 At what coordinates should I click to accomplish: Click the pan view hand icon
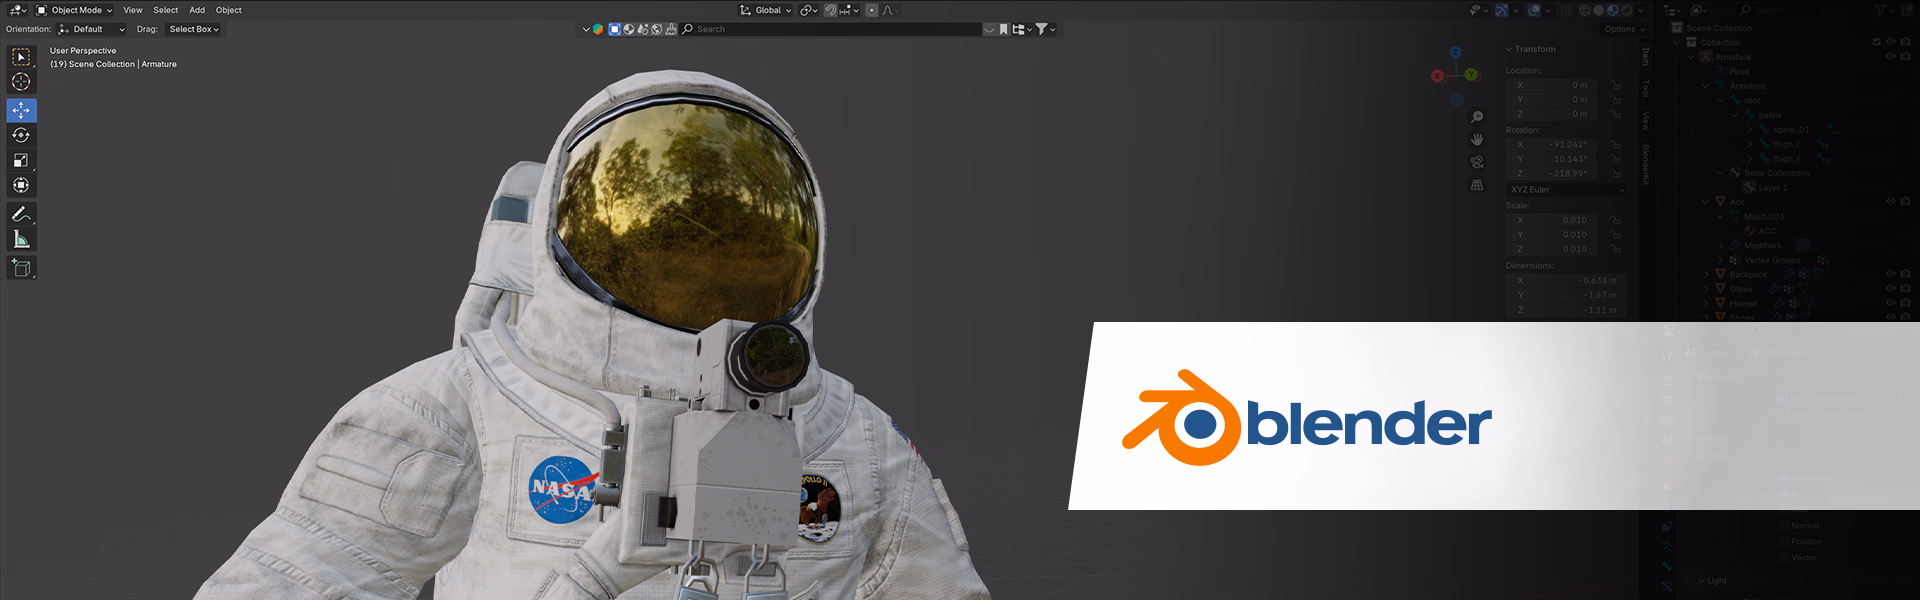pyautogui.click(x=1477, y=140)
